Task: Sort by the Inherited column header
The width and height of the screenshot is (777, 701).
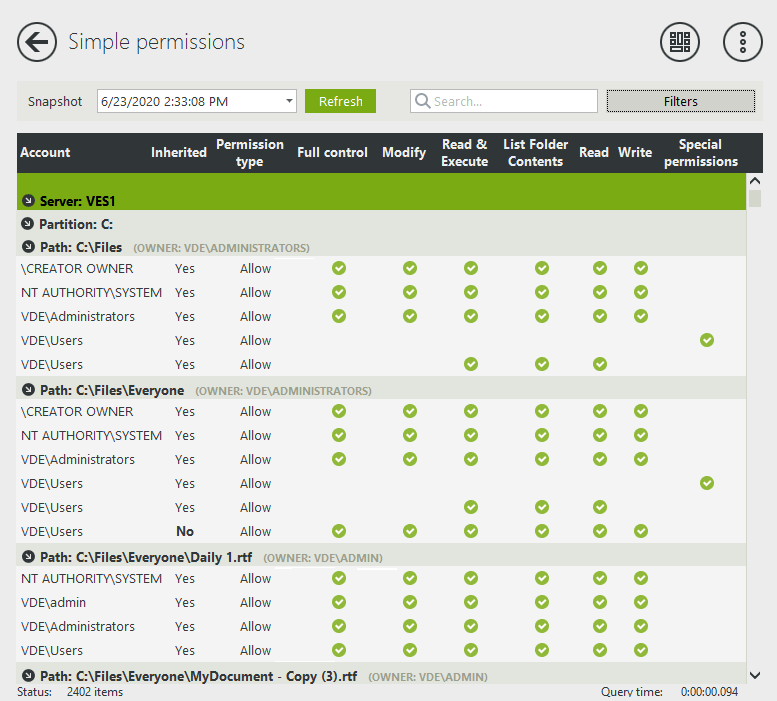Action: [x=179, y=153]
